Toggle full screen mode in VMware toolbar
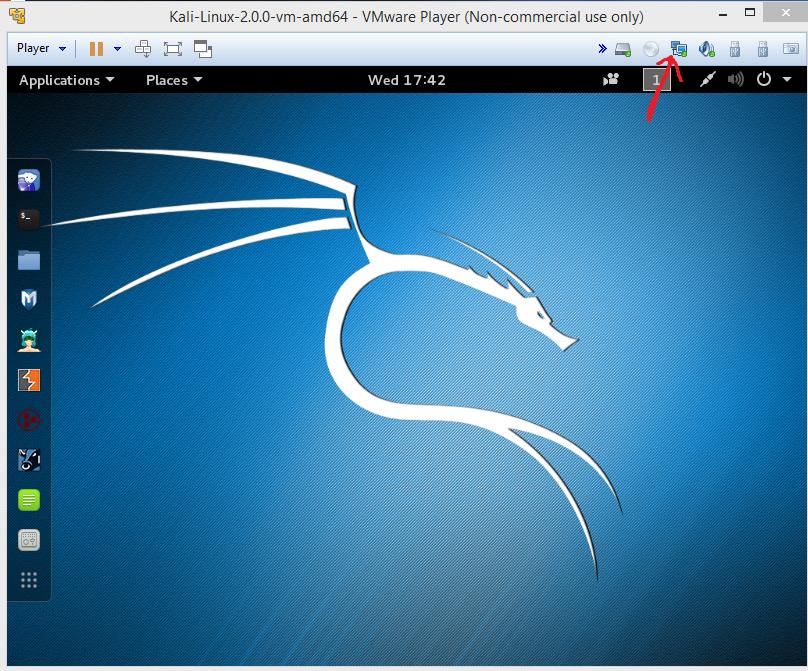 [x=172, y=48]
